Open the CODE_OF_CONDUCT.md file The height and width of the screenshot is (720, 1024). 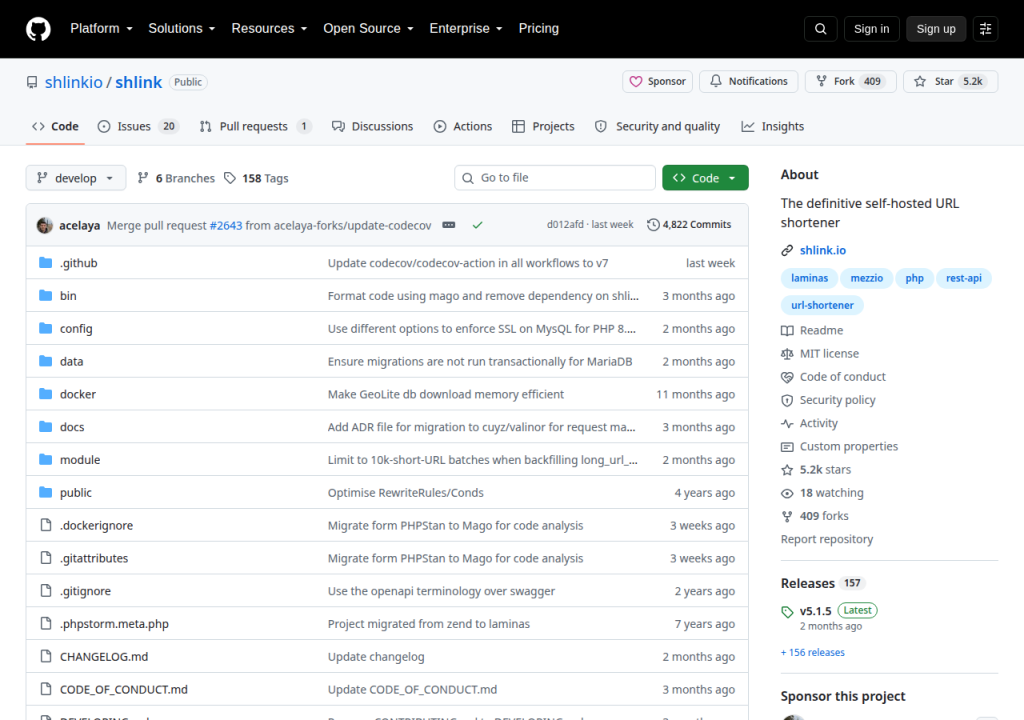[123, 689]
